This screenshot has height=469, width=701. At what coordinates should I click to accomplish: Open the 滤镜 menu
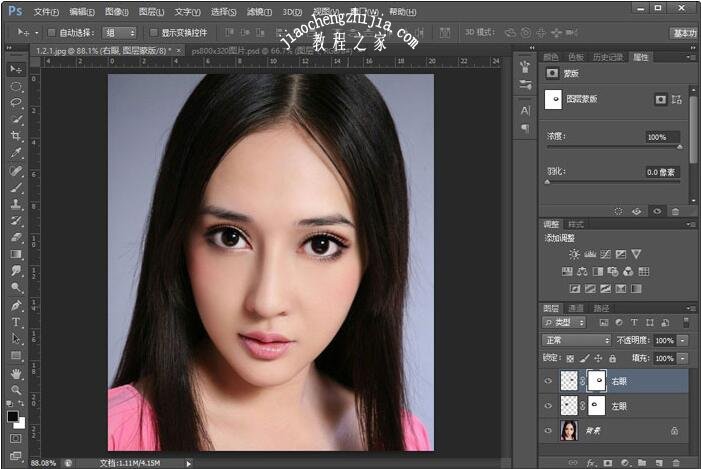pos(258,12)
